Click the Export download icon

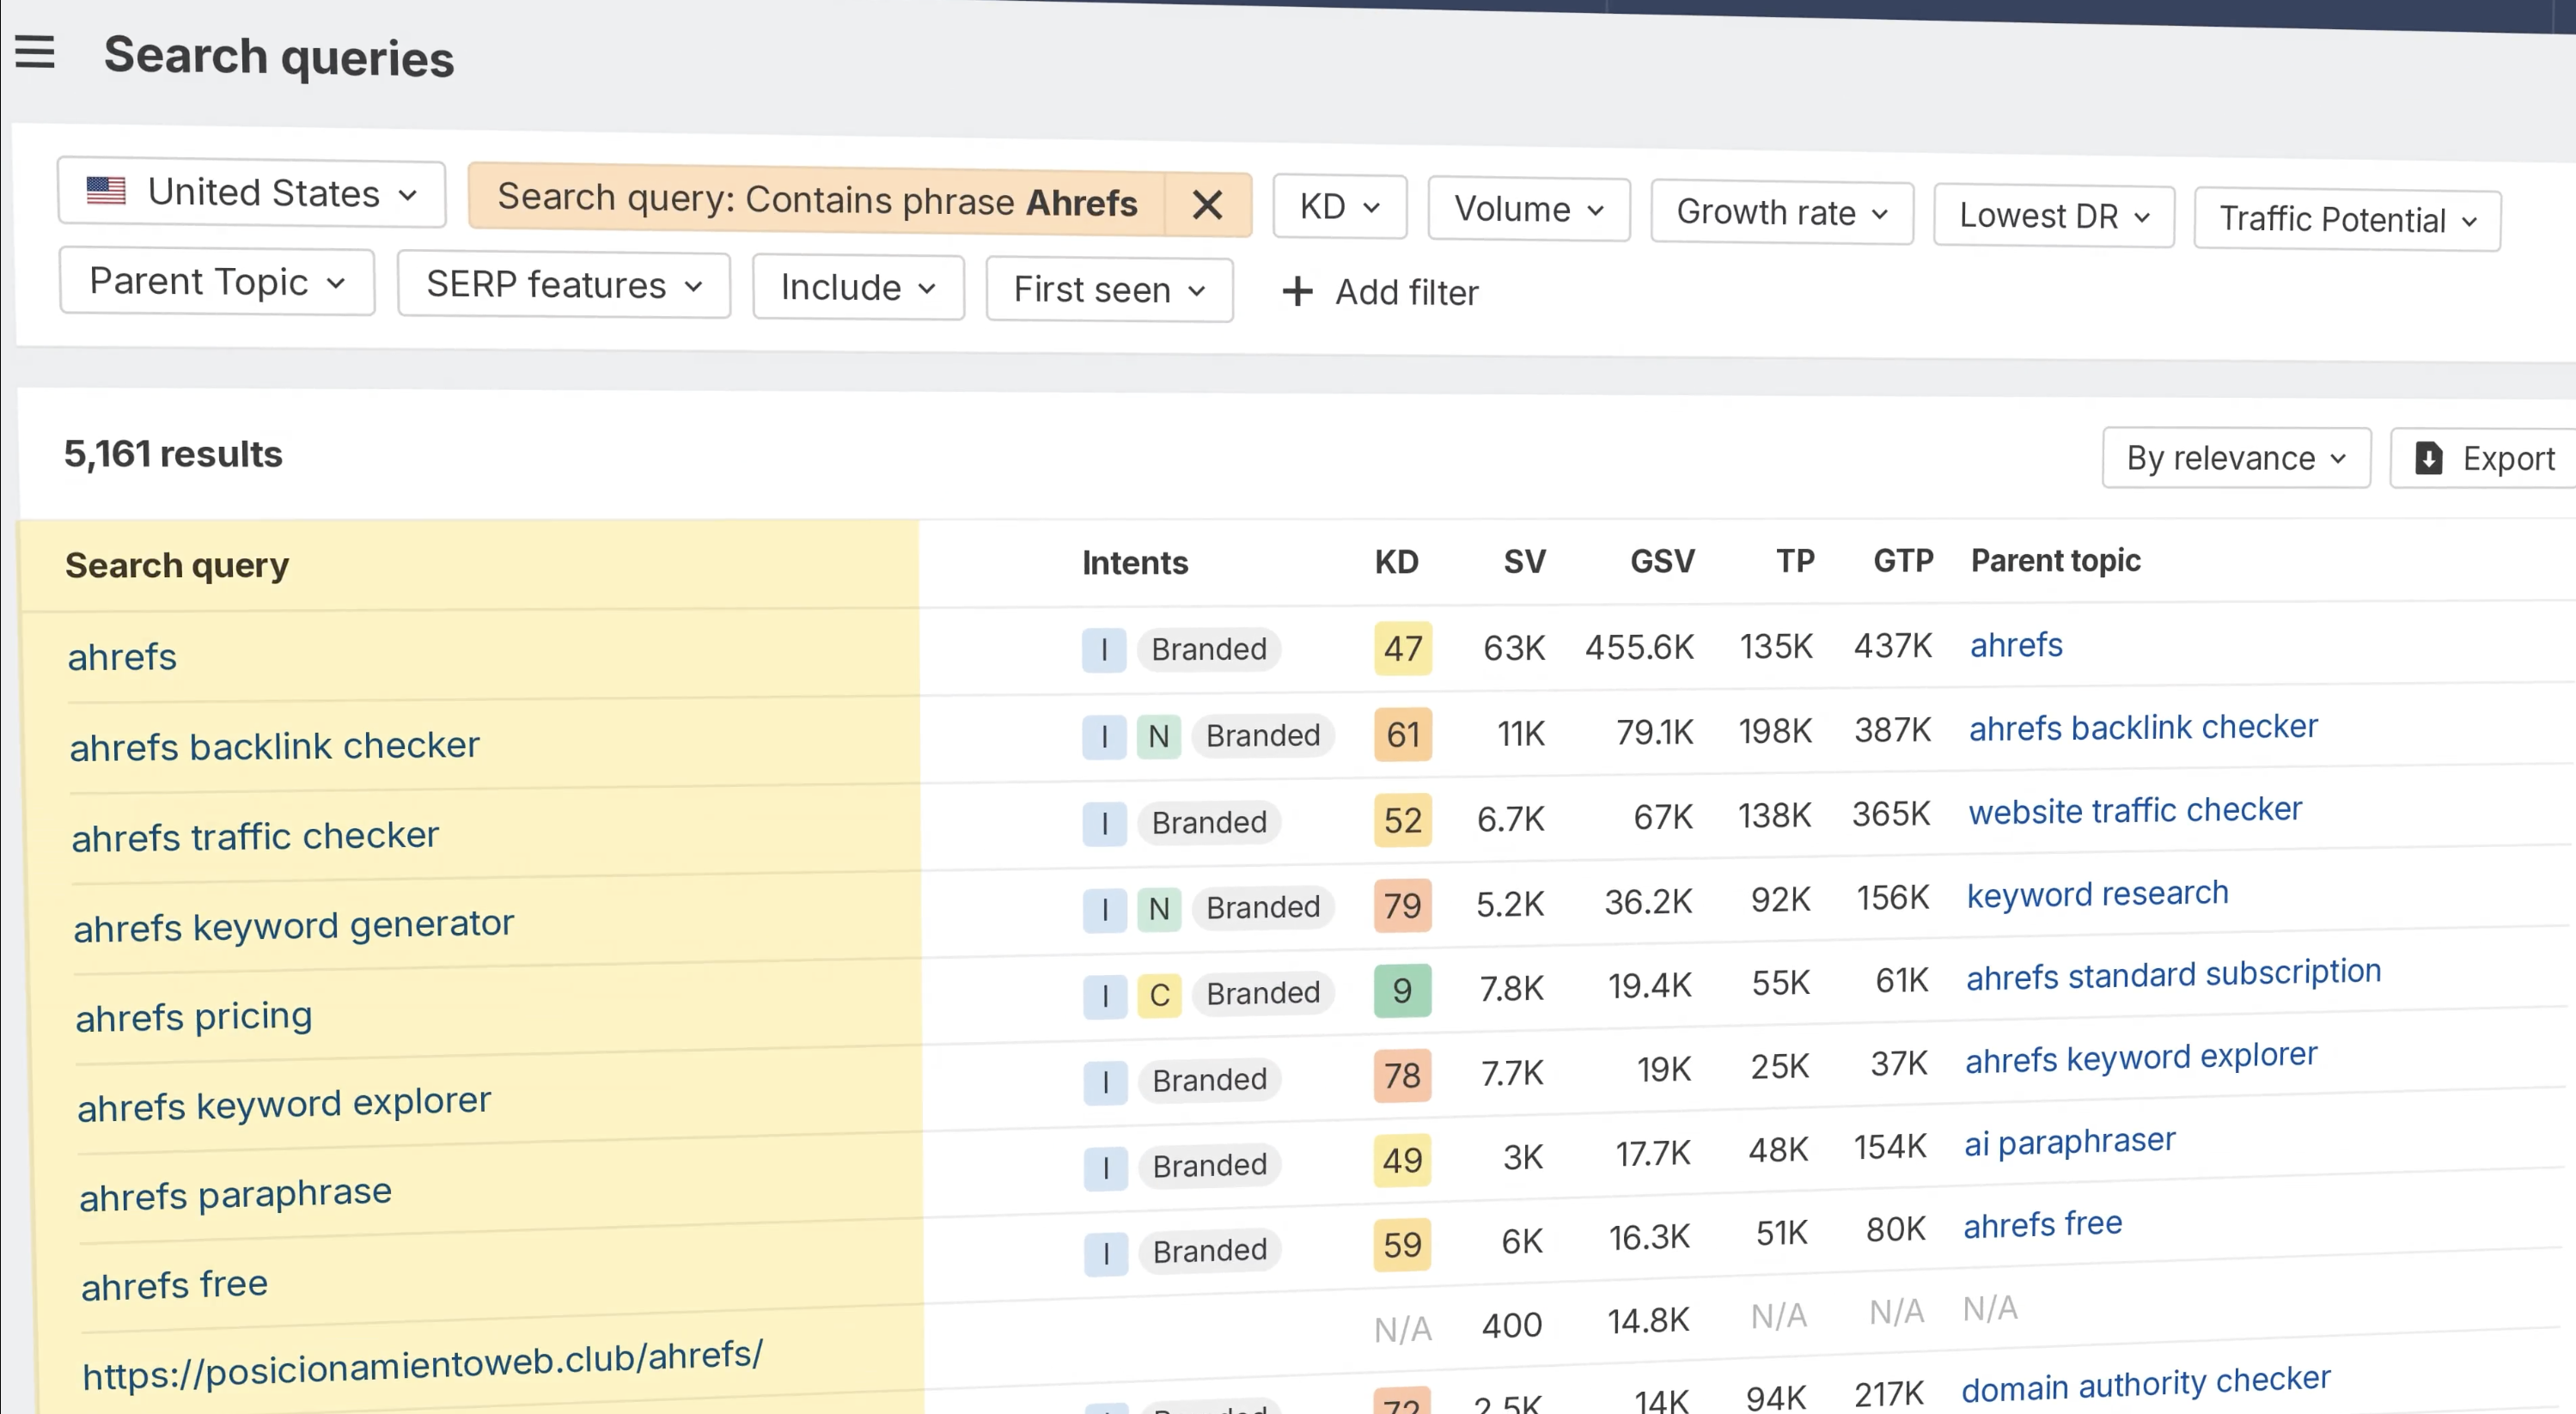[x=2429, y=458]
